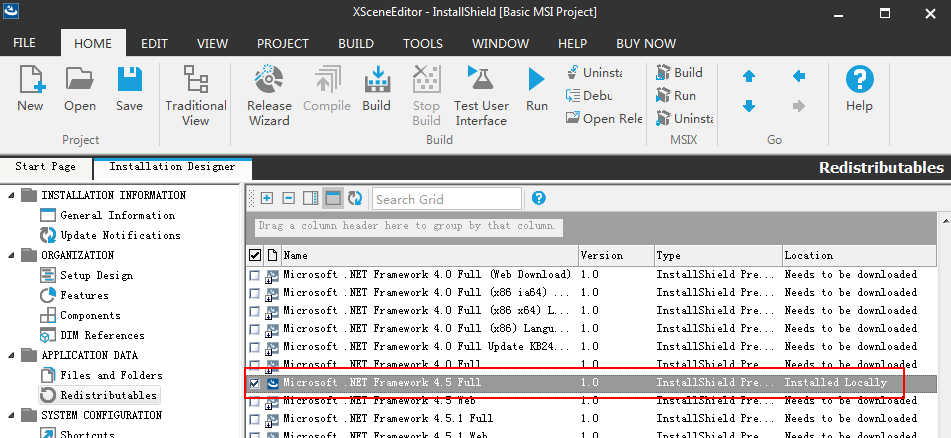Open the WINDOW ribbon tab

click(x=500, y=44)
